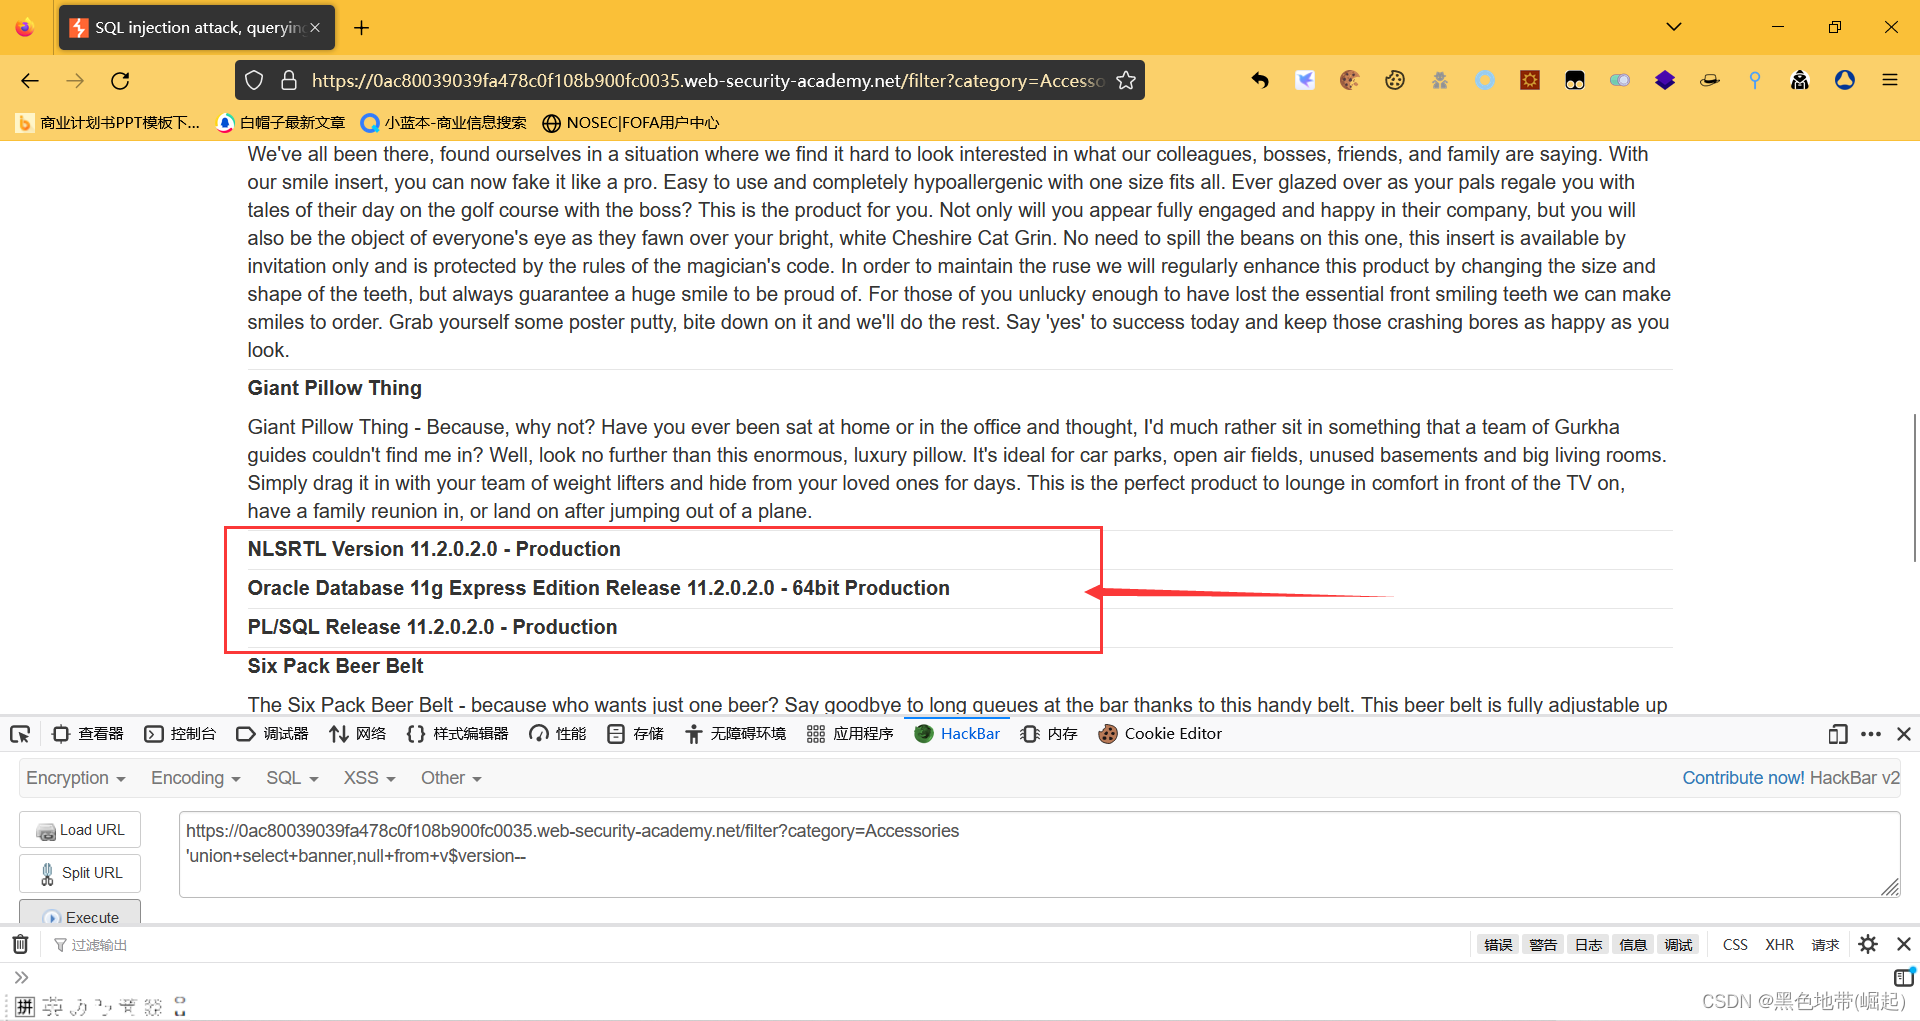Open the brown bitten-cookie extension
The width and height of the screenshot is (1920, 1021).
point(1350,81)
